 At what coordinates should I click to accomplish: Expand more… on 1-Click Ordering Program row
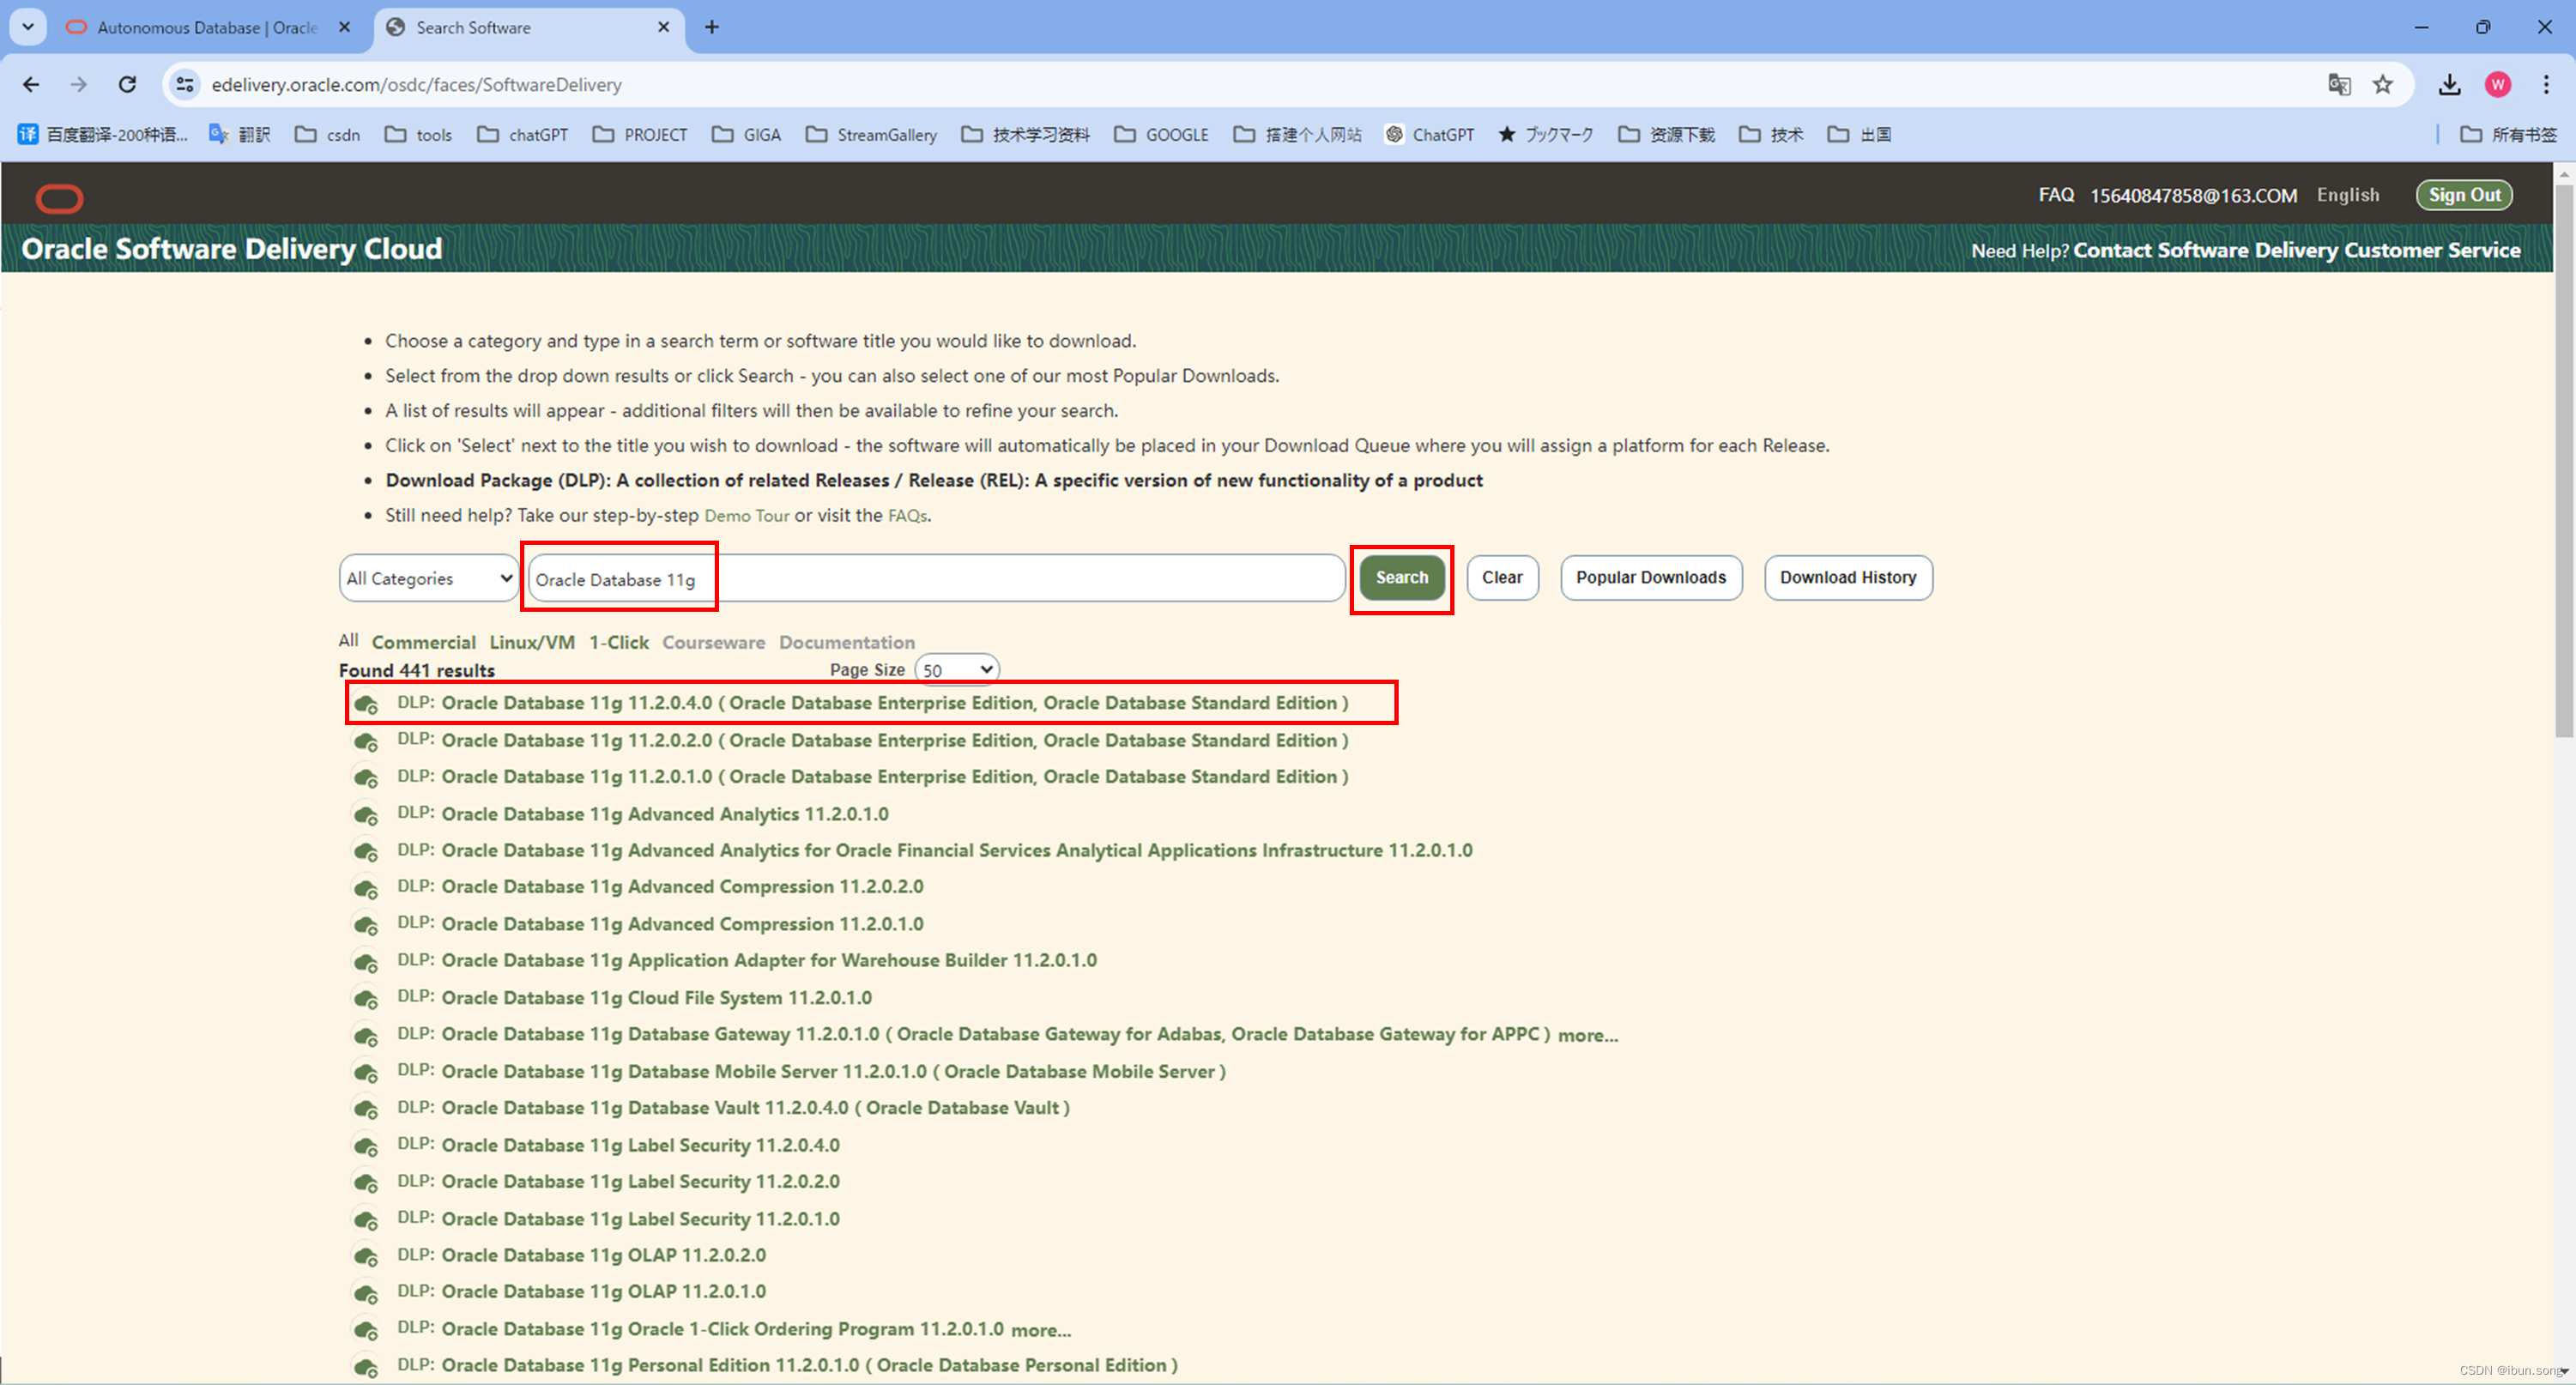(1040, 1330)
